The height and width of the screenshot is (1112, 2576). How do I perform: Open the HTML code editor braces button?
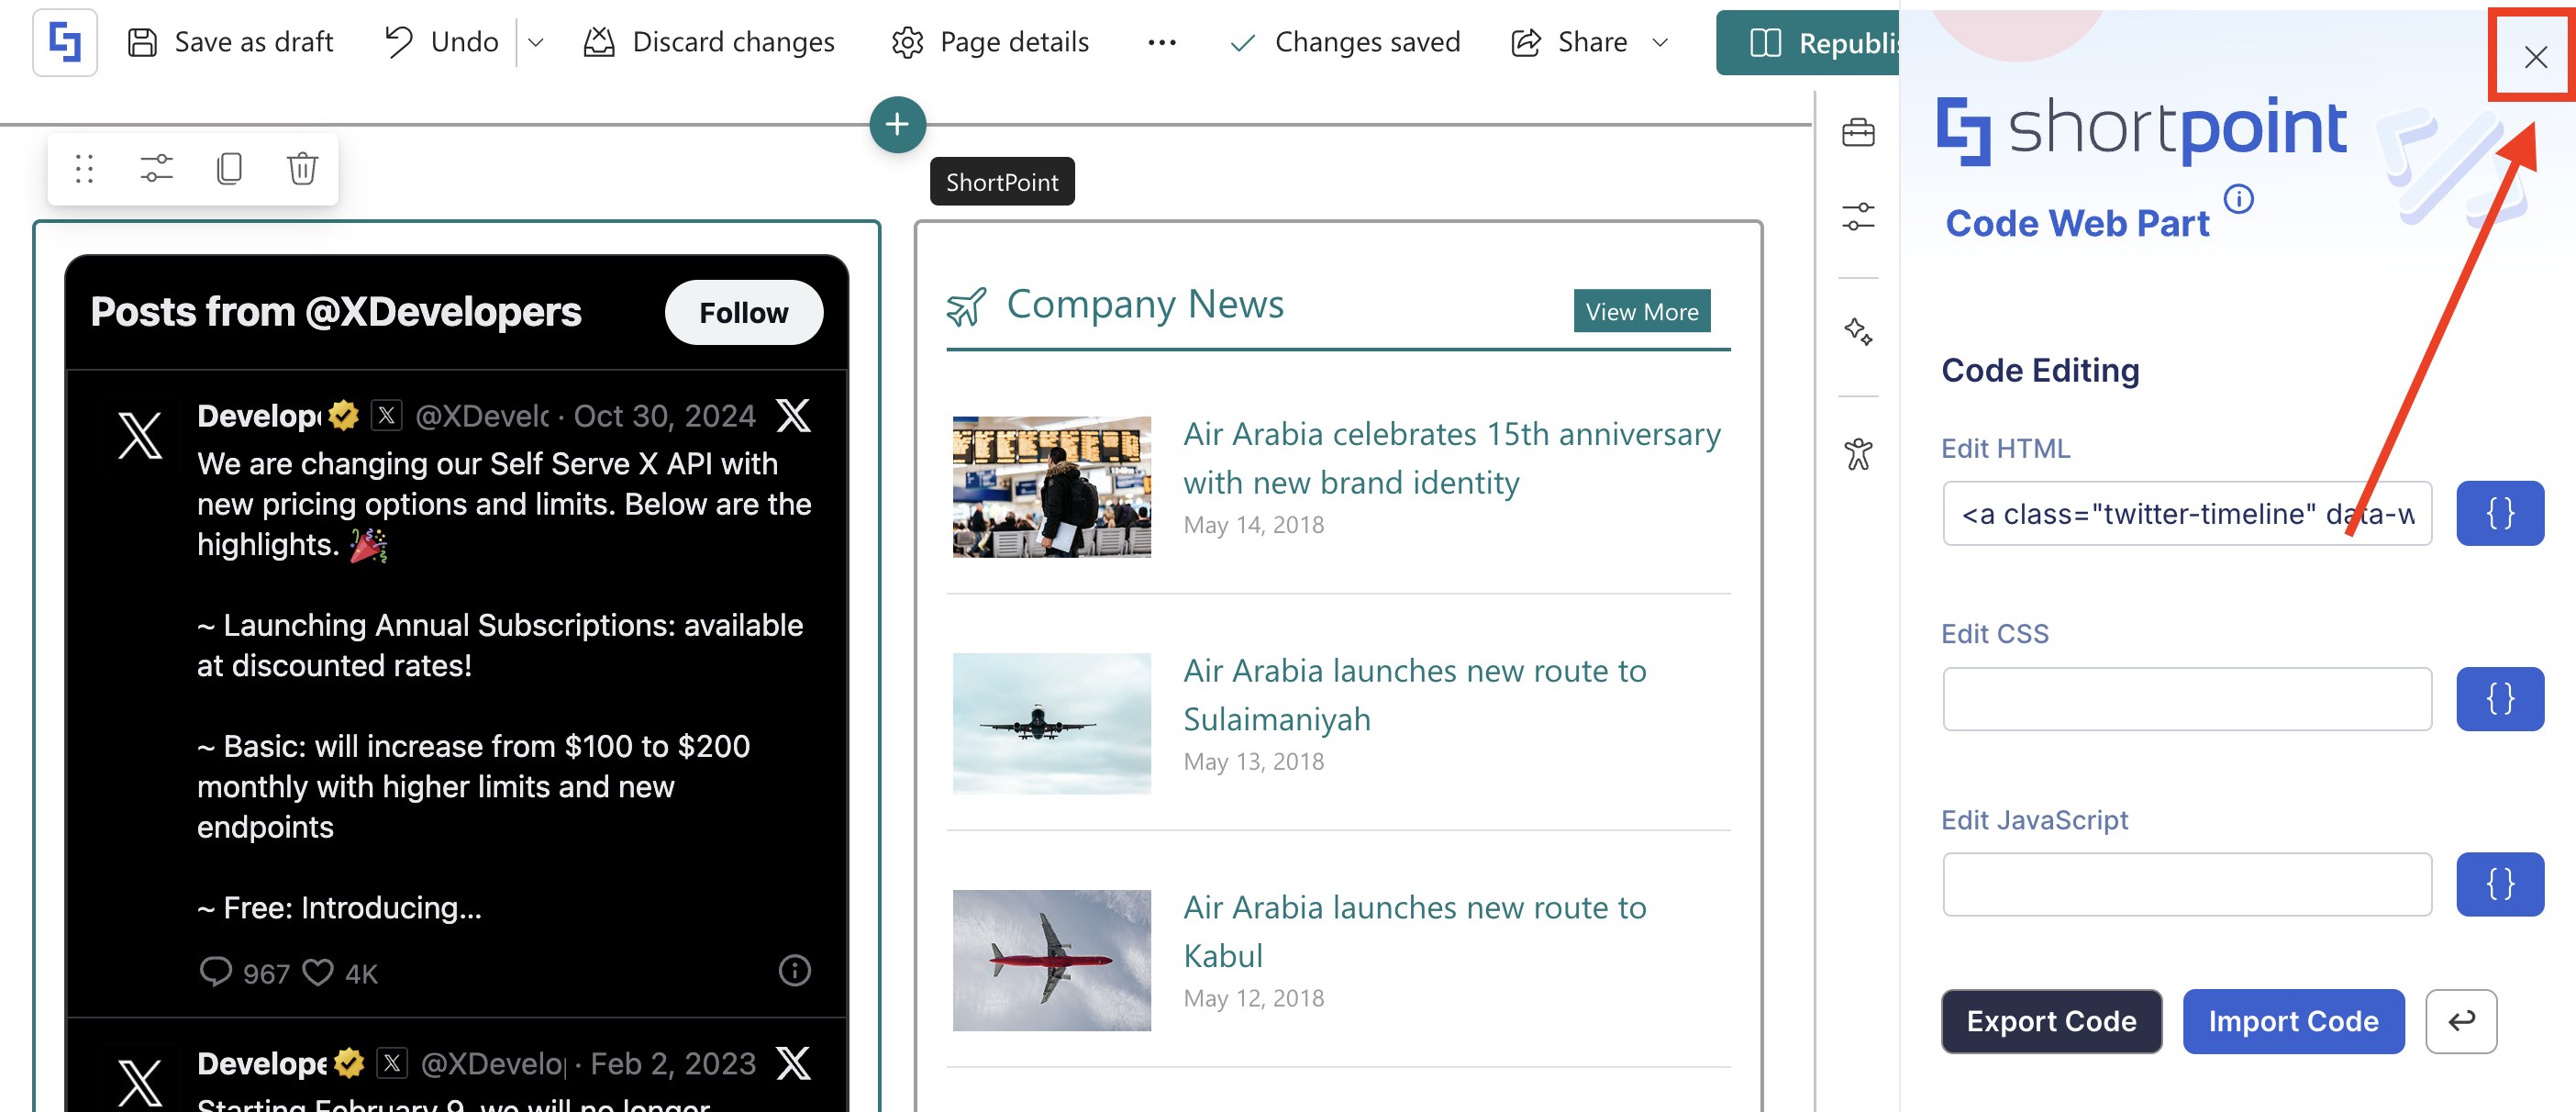[x=2499, y=514]
